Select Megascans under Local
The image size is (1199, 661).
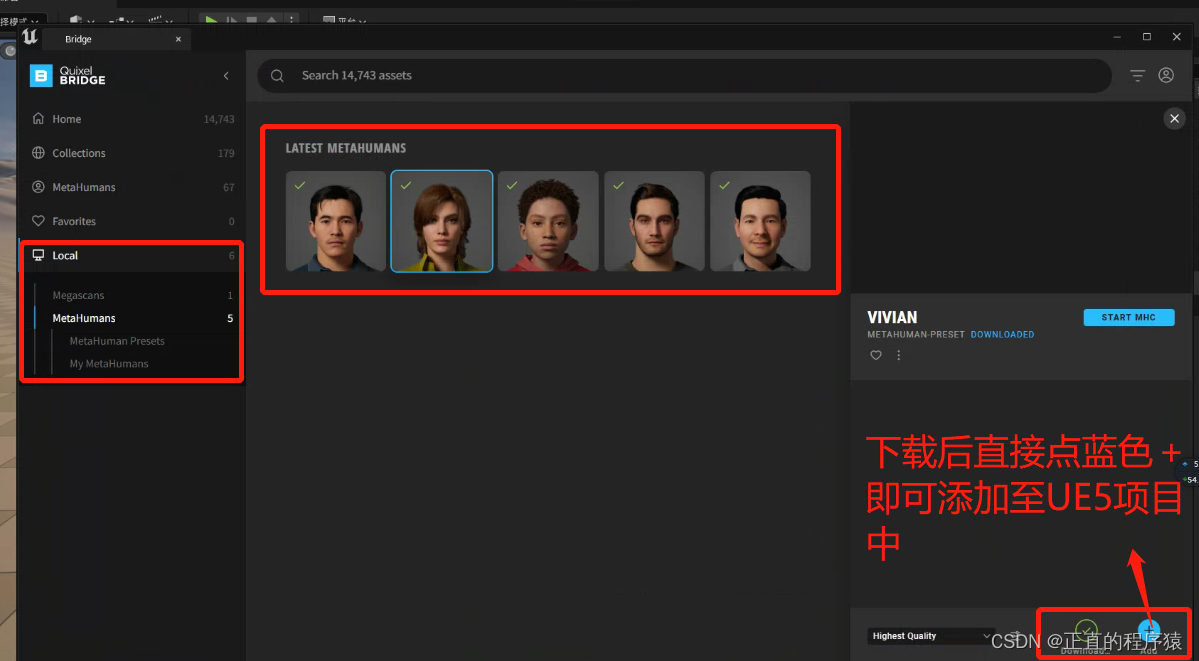(78, 295)
